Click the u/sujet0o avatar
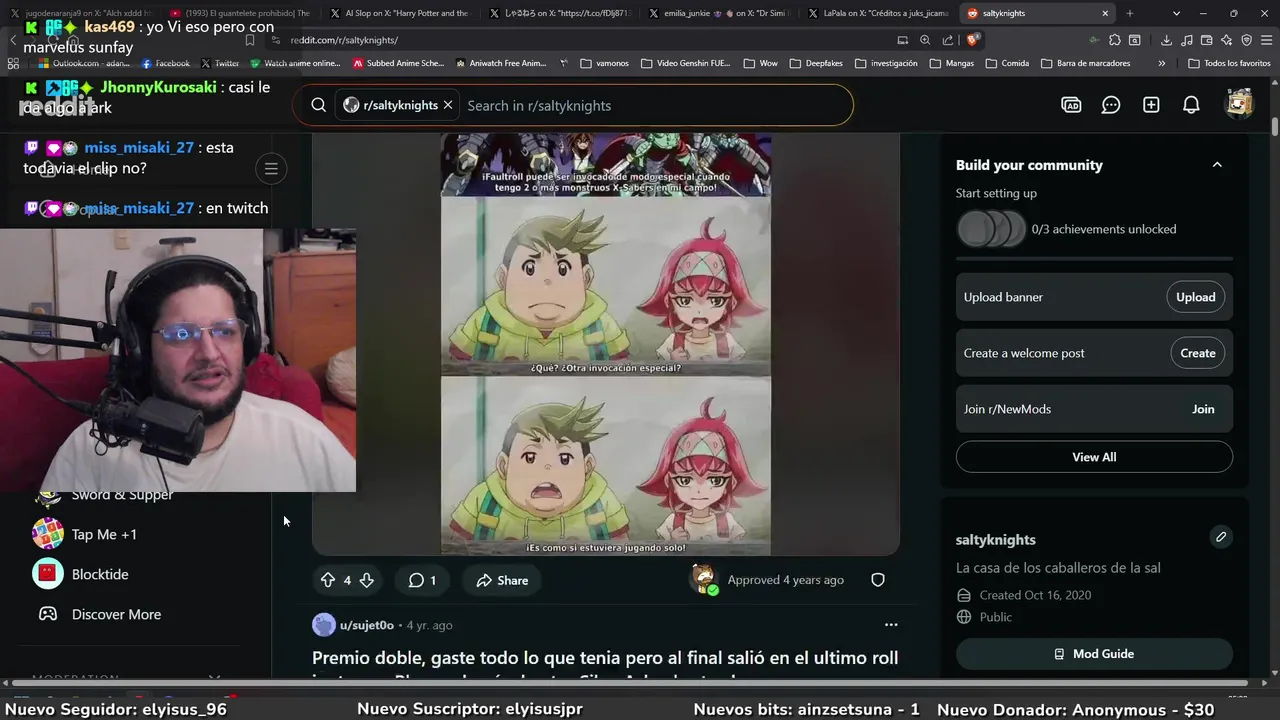1280x720 pixels. (324, 625)
